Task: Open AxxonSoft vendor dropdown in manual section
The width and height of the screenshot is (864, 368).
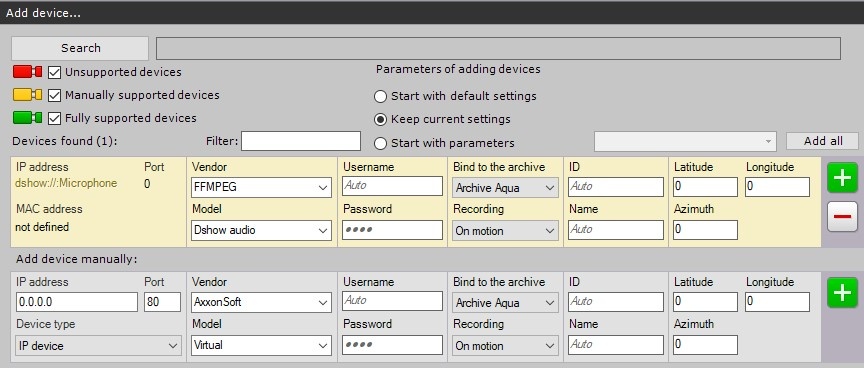Action: 261,302
